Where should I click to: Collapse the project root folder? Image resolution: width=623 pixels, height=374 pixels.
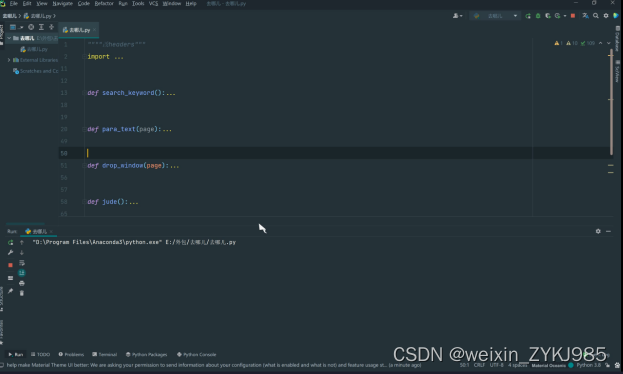[9, 38]
